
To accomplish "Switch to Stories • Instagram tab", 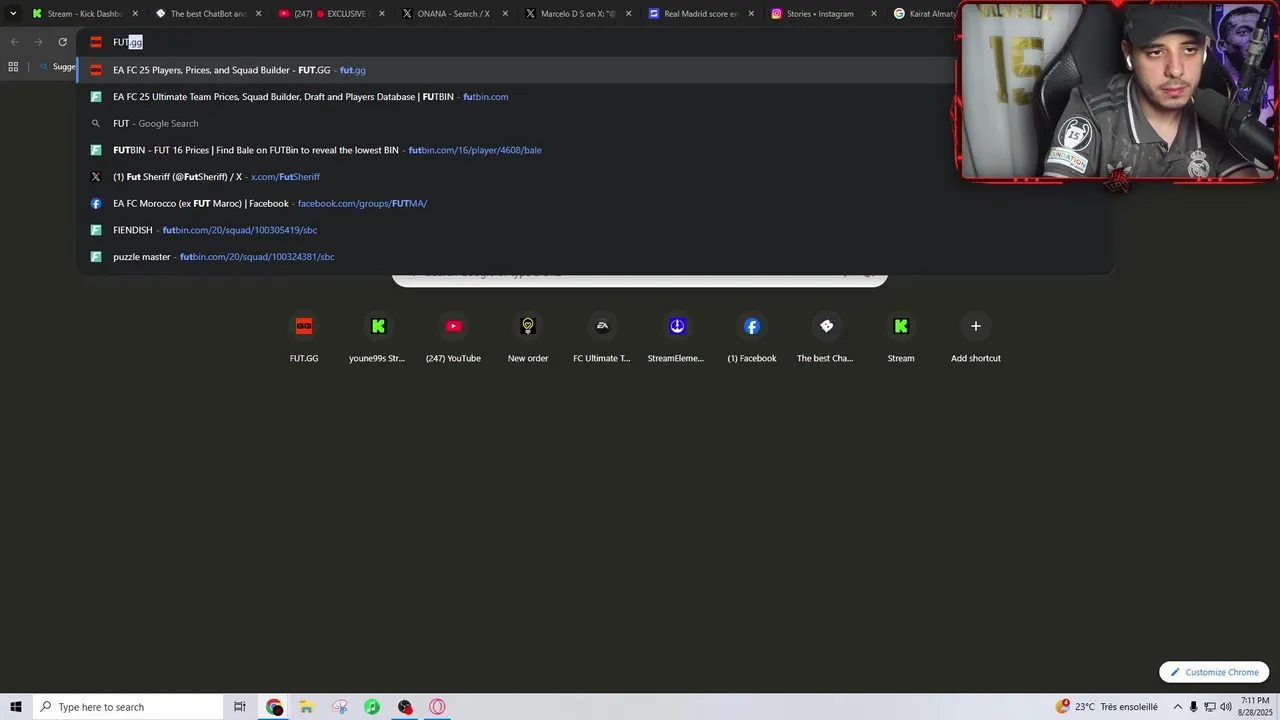I will [824, 14].
